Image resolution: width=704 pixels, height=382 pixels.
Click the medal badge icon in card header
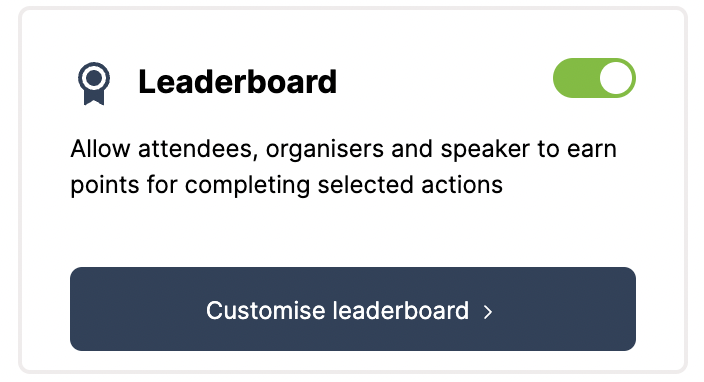(x=94, y=83)
